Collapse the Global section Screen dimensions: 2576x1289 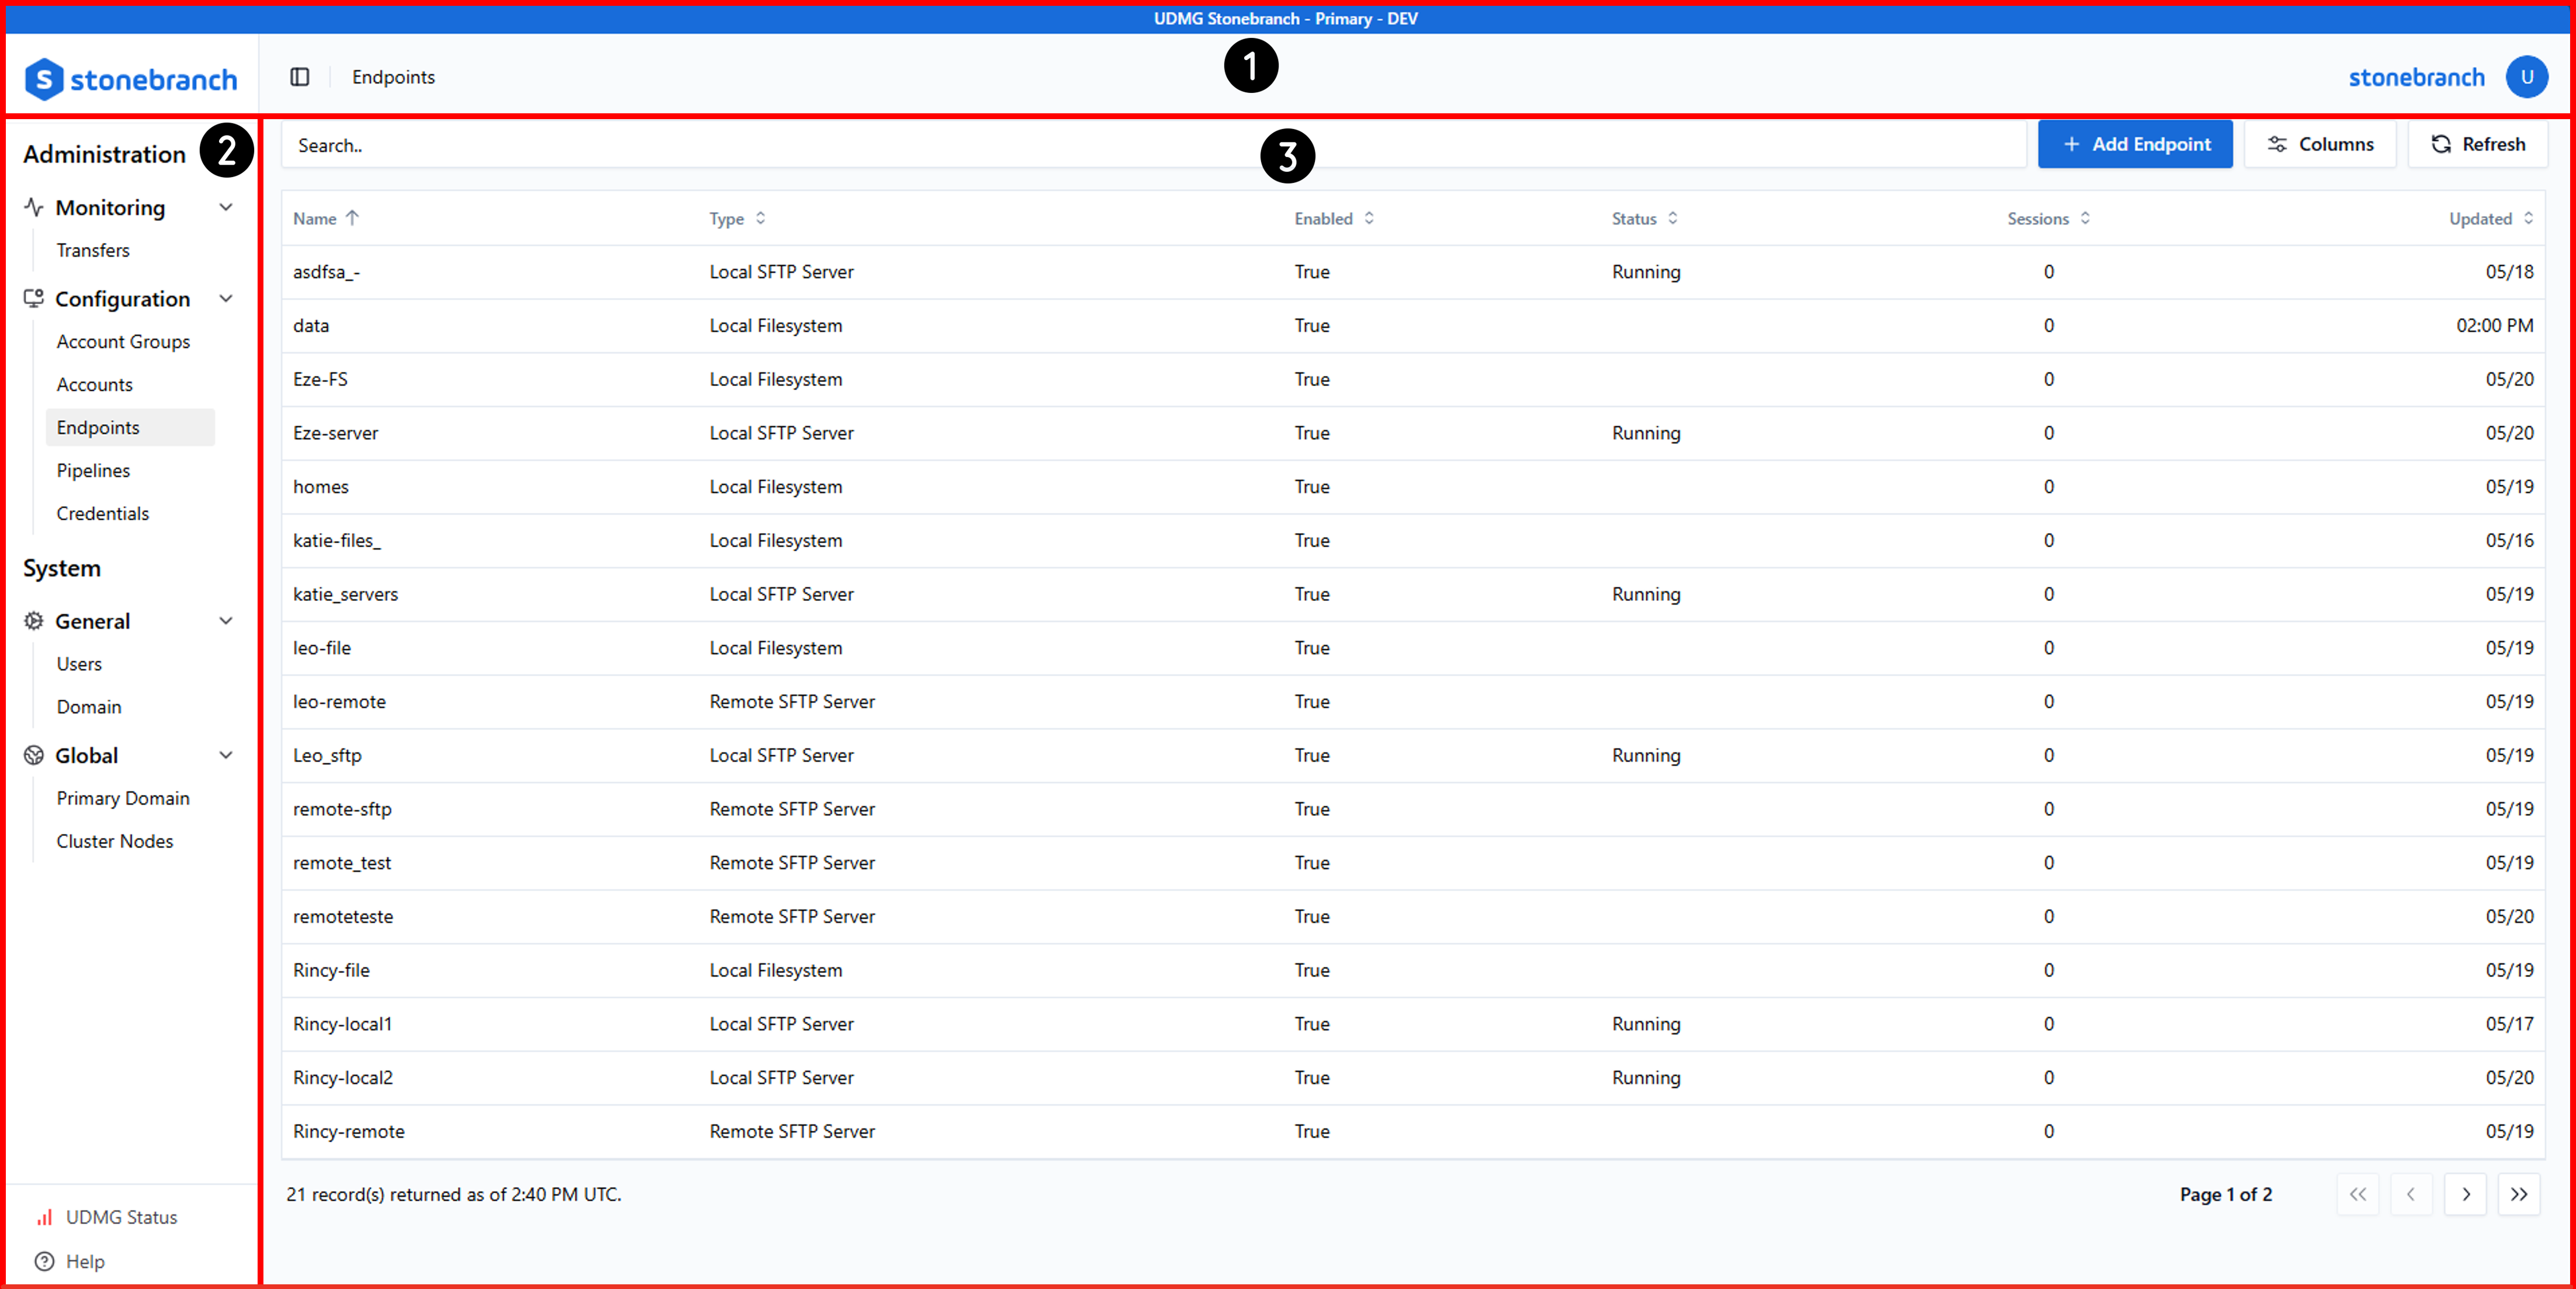click(227, 755)
